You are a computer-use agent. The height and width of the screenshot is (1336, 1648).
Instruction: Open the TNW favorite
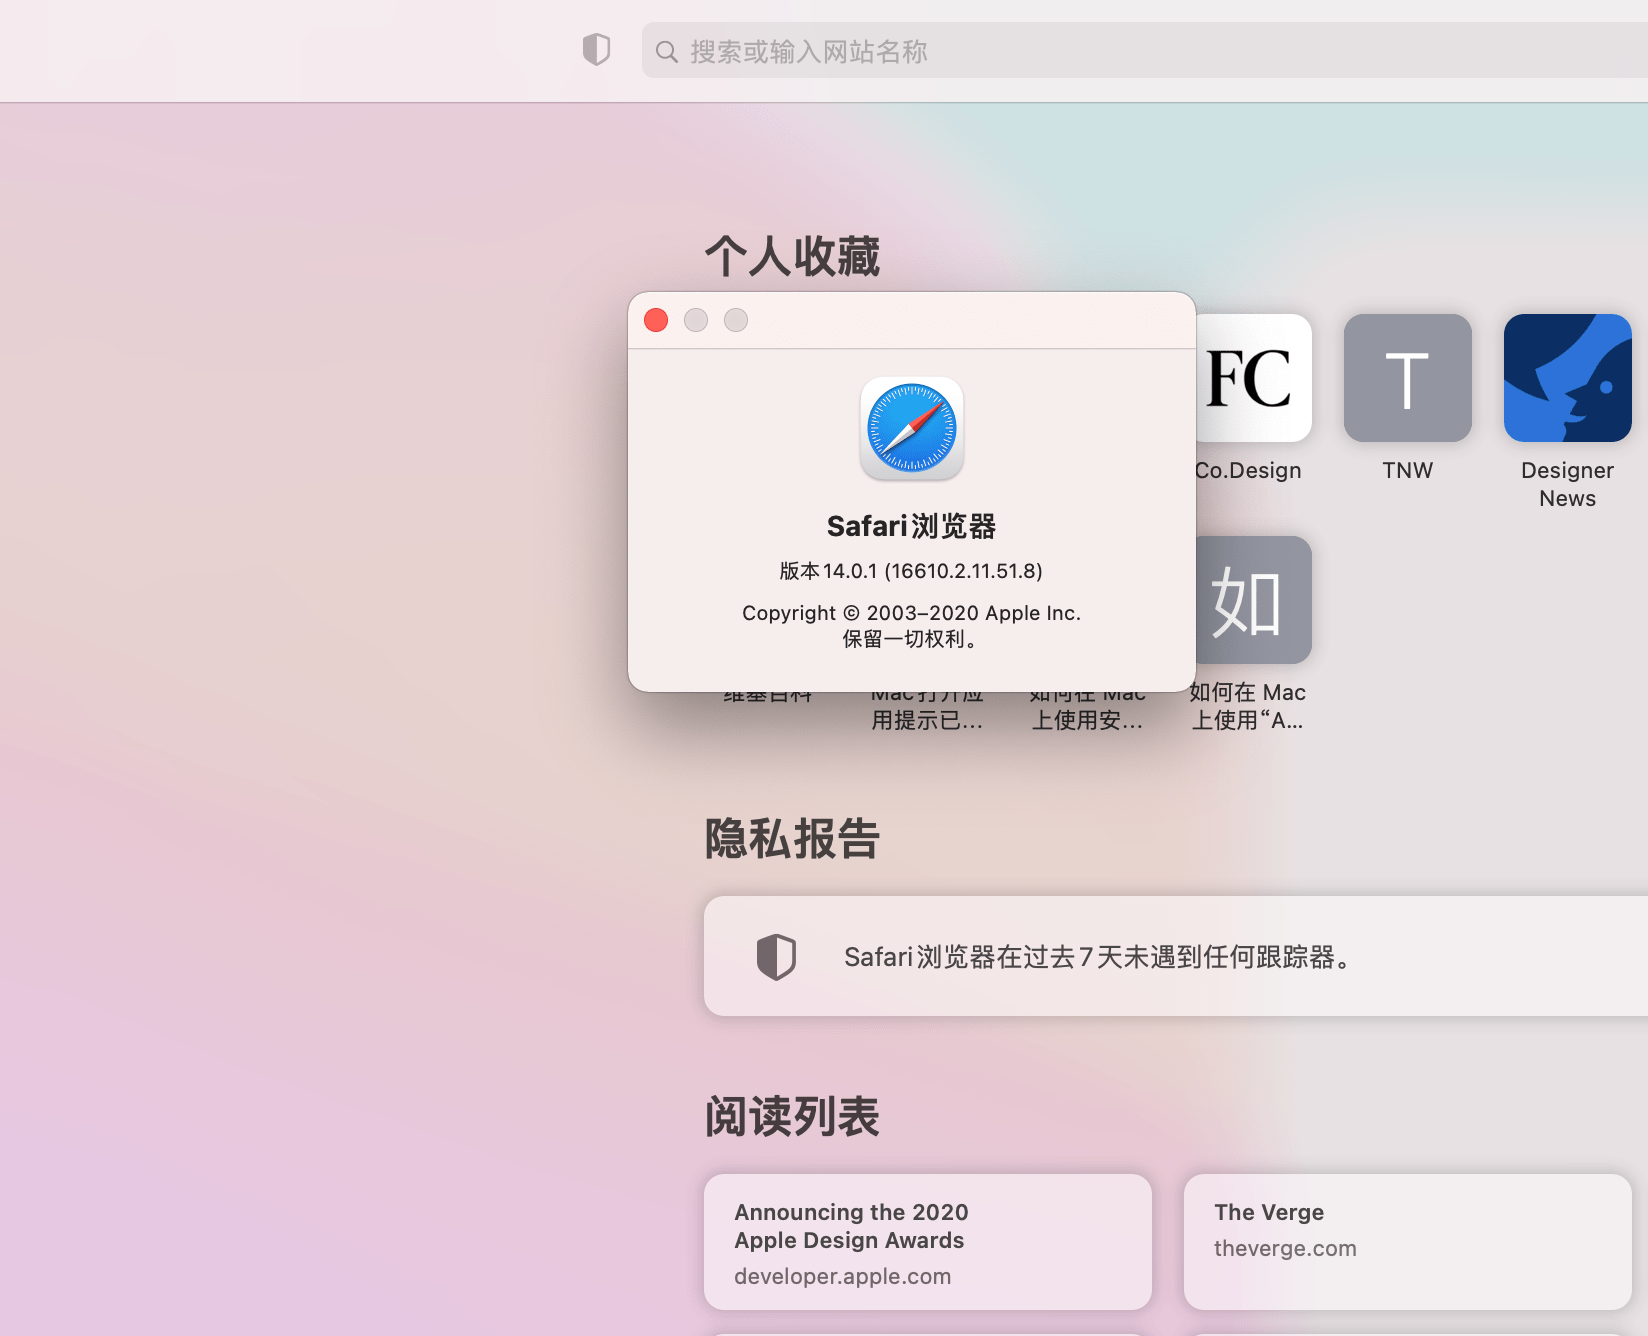(x=1407, y=378)
